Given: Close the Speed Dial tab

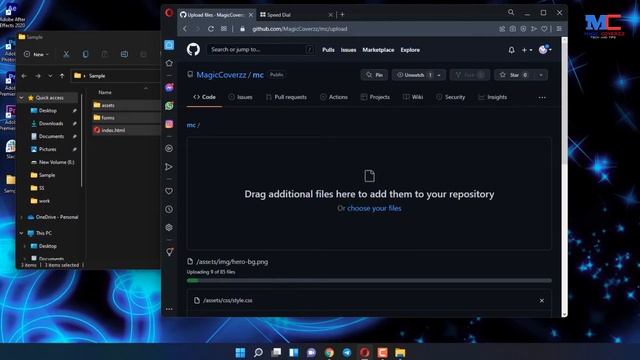Looking at the screenshot, I should (330, 15).
